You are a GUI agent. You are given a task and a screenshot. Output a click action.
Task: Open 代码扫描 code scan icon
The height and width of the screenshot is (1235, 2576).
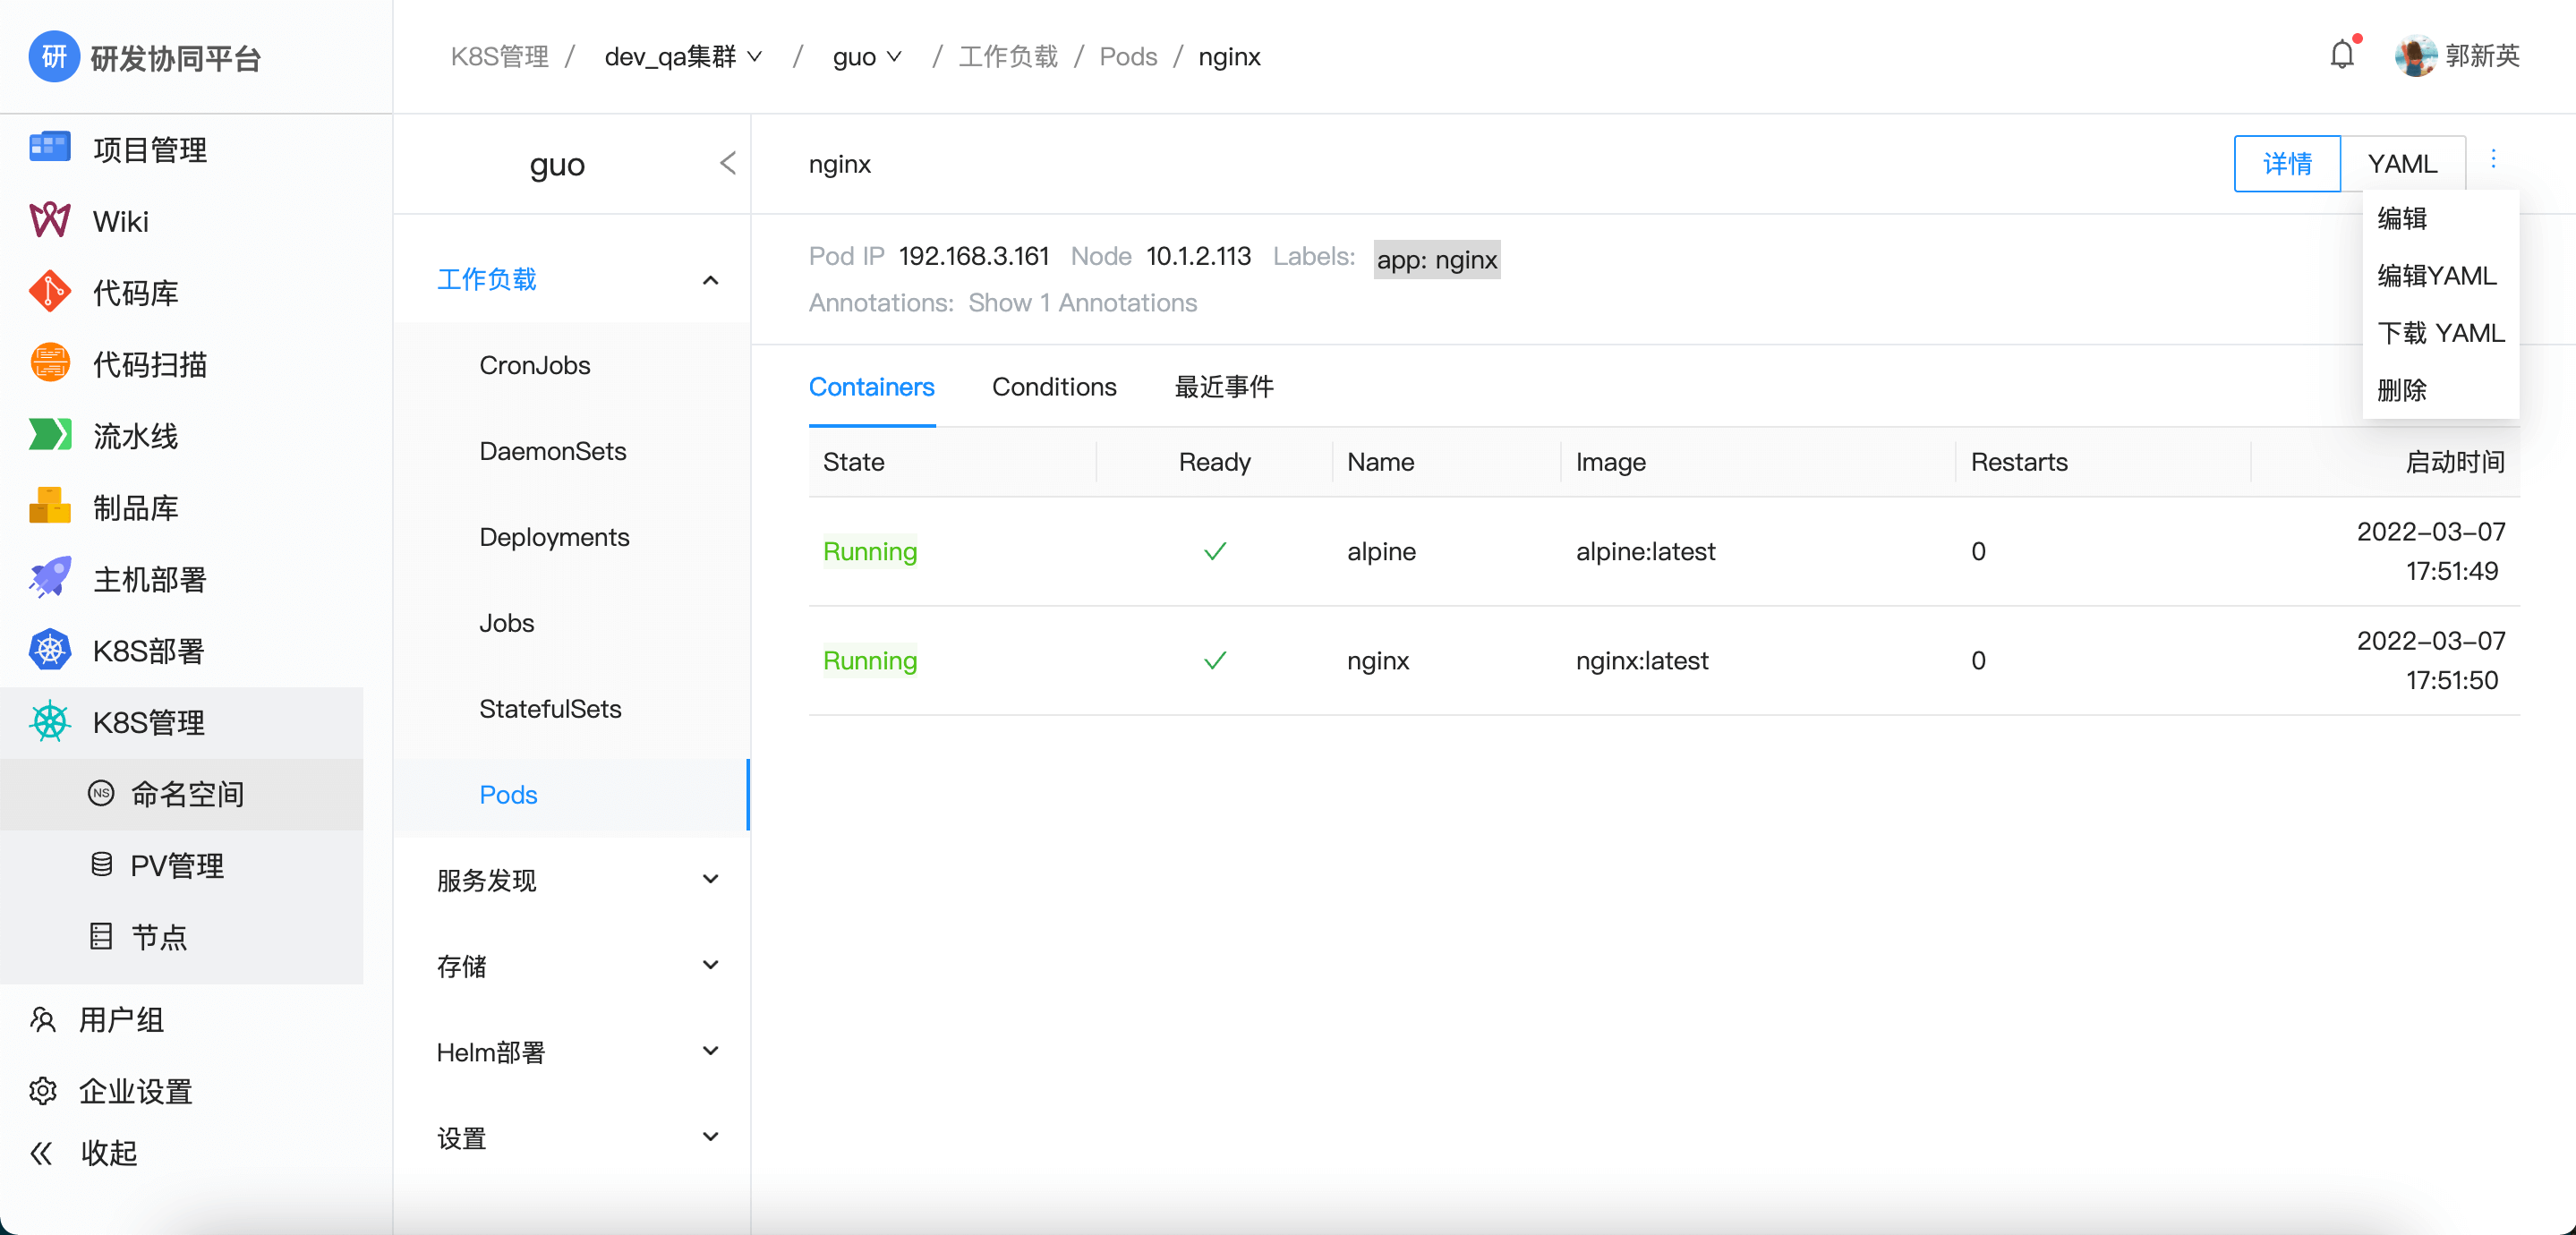(49, 363)
